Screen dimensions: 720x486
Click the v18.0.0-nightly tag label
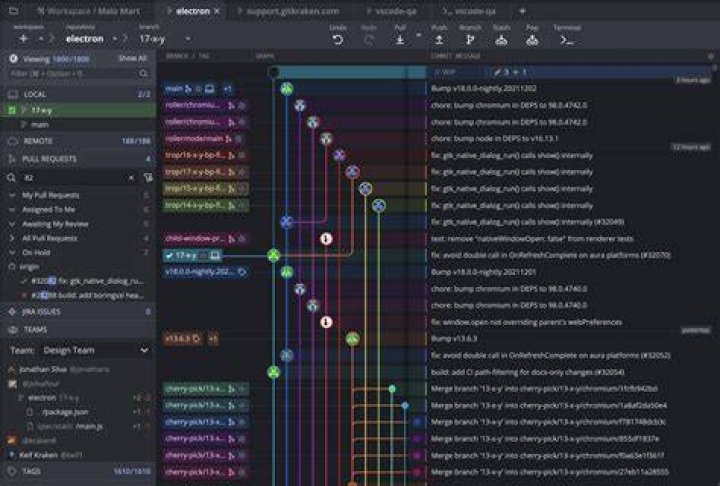pos(206,272)
